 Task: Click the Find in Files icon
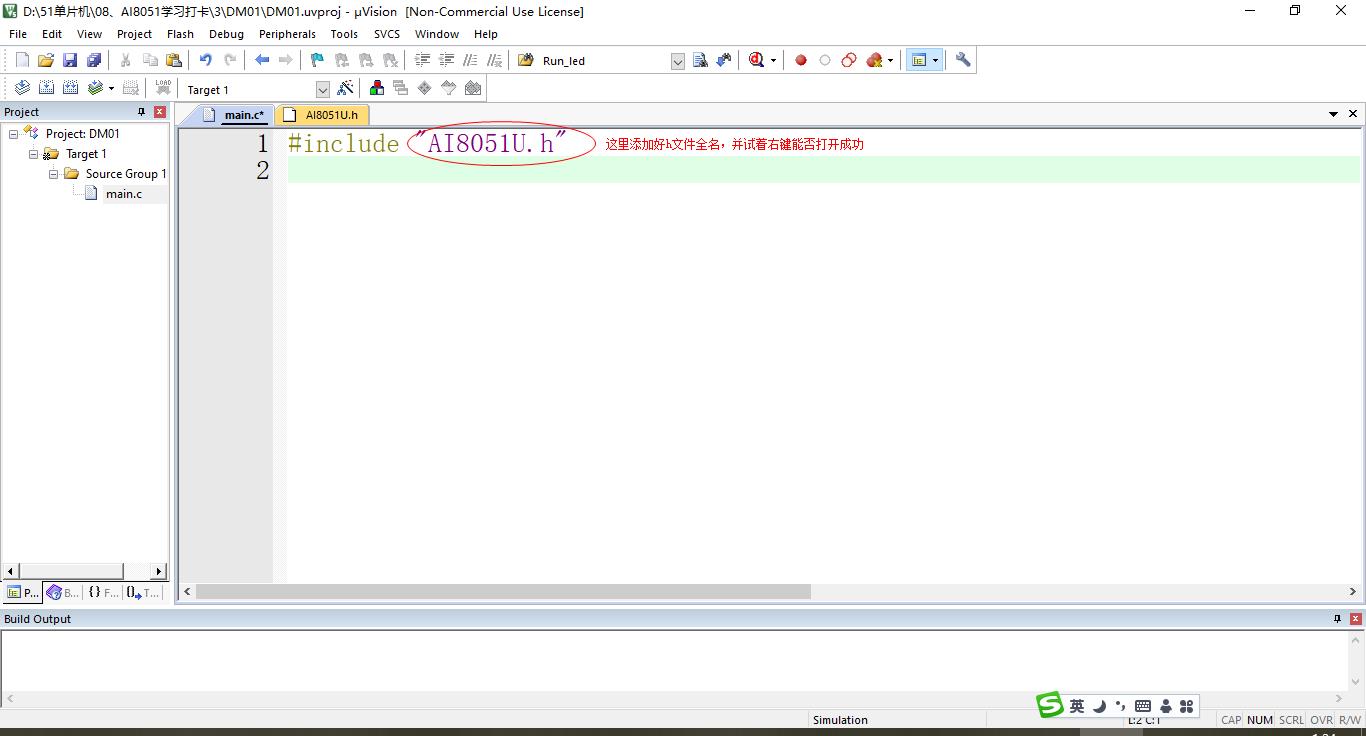click(x=526, y=60)
